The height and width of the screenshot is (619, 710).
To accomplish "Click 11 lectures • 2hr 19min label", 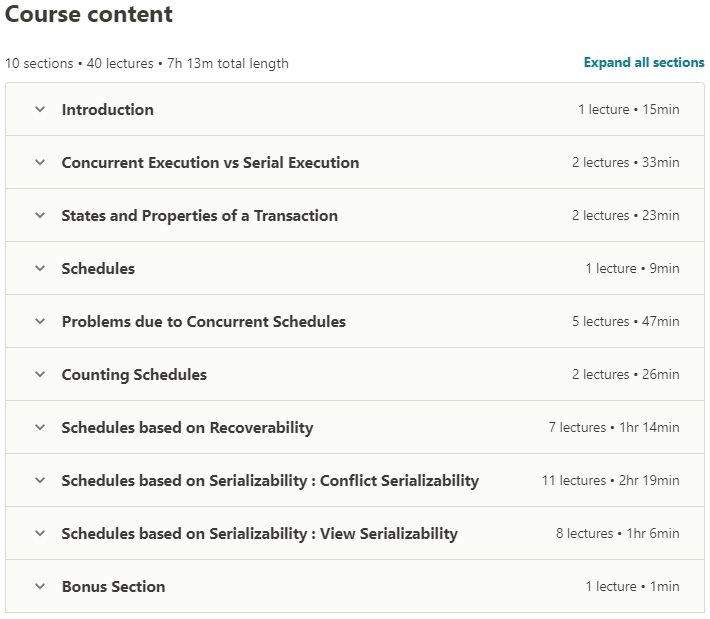I will click(610, 481).
